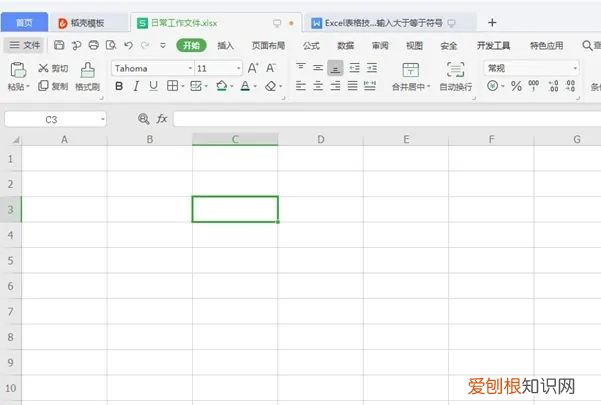Increase font size with larger A

coord(253,68)
